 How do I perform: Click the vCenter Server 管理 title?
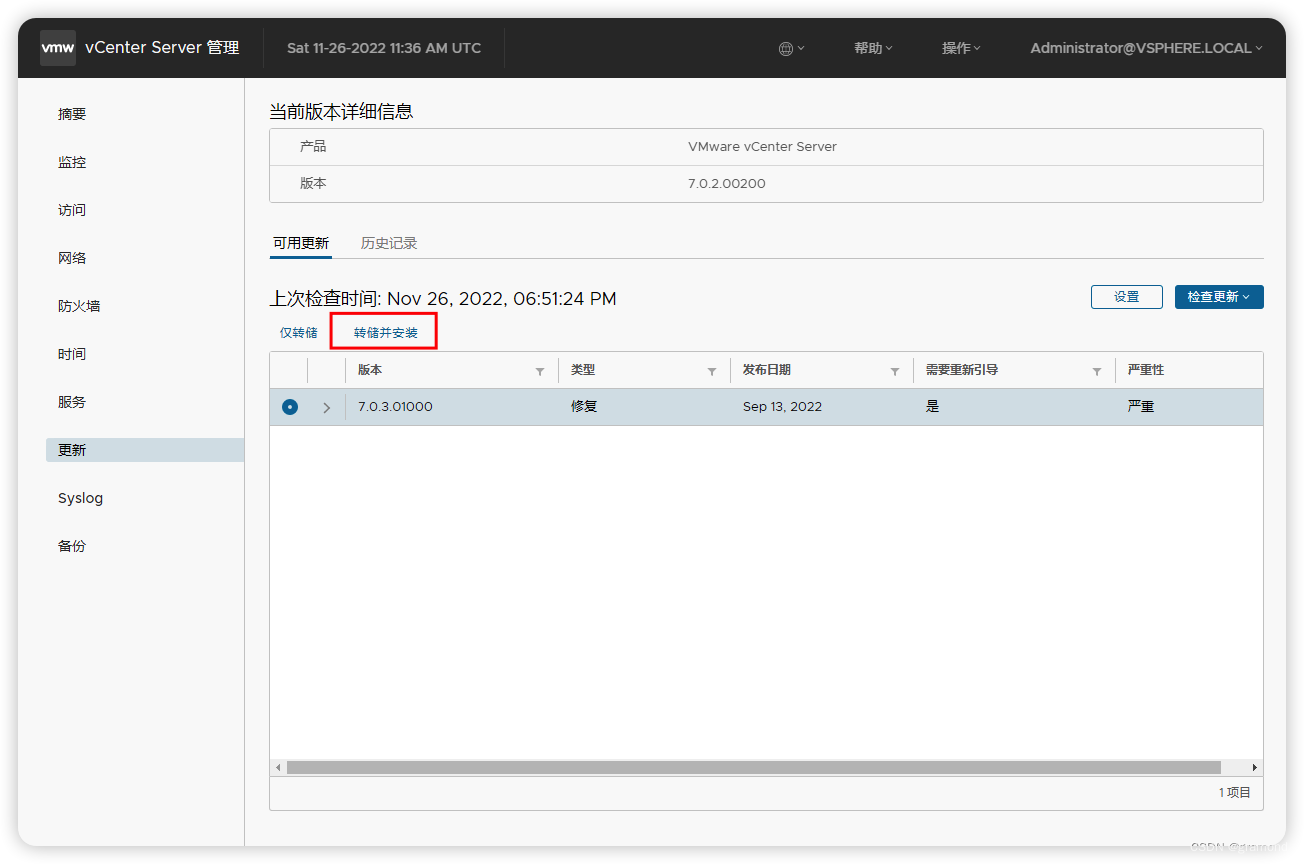[x=162, y=48]
